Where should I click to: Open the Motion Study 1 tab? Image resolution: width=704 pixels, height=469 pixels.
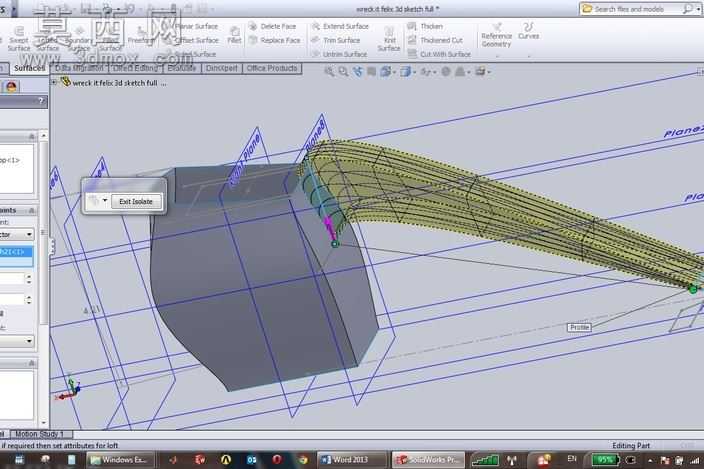(40, 434)
